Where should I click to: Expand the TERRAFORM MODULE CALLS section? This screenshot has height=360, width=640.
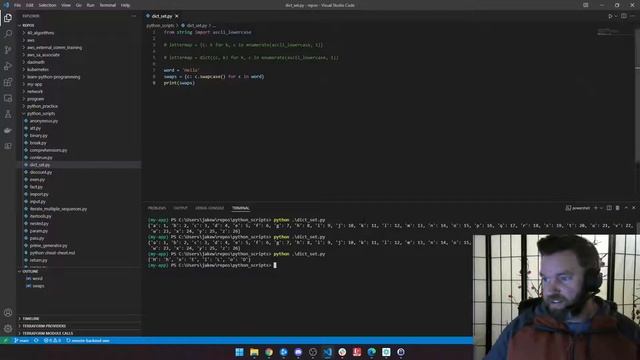click(47, 333)
